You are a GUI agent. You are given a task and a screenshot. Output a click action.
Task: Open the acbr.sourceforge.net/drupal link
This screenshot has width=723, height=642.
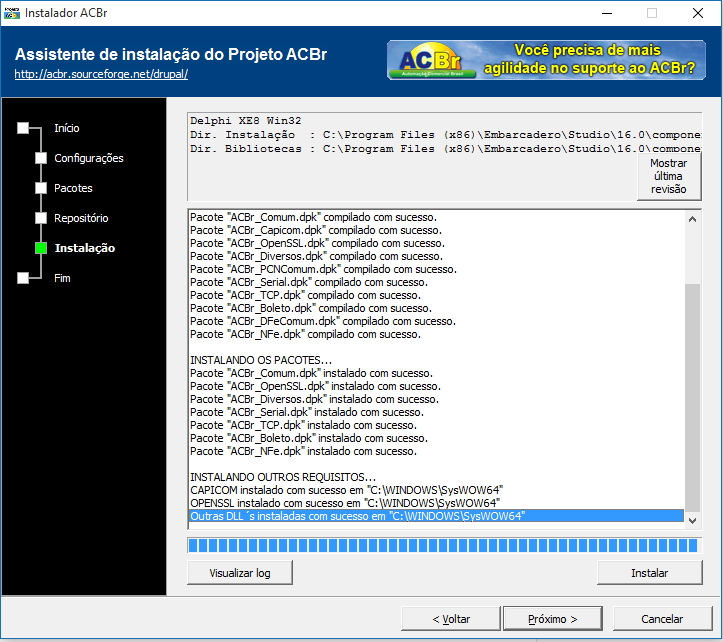pyautogui.click(x=101, y=74)
